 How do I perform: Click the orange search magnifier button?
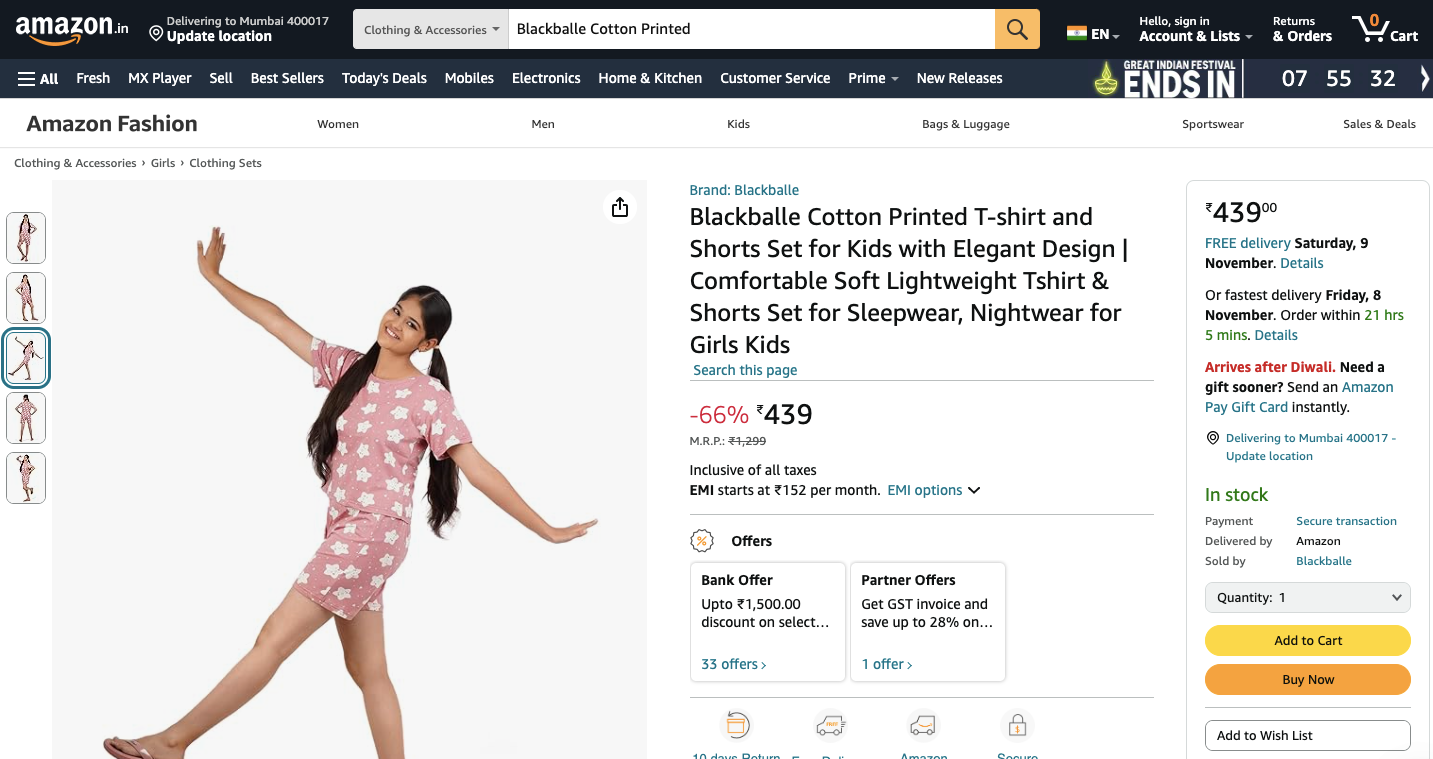[1017, 29]
